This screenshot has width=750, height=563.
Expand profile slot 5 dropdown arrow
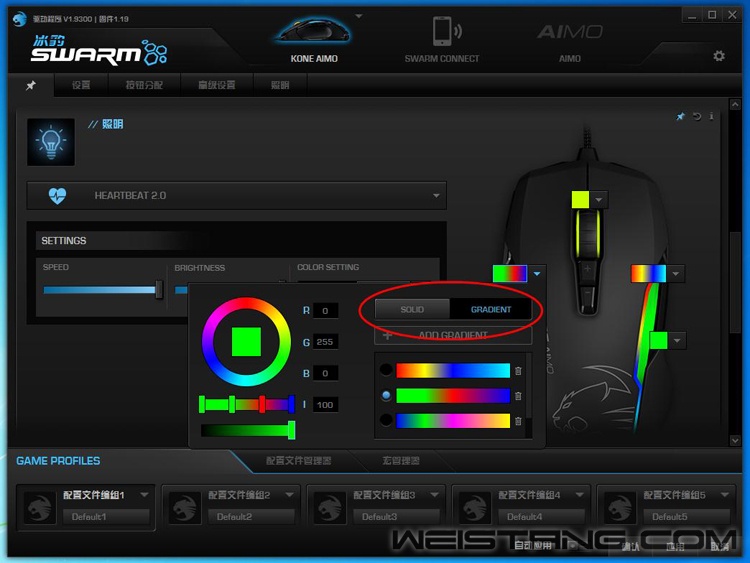point(725,495)
